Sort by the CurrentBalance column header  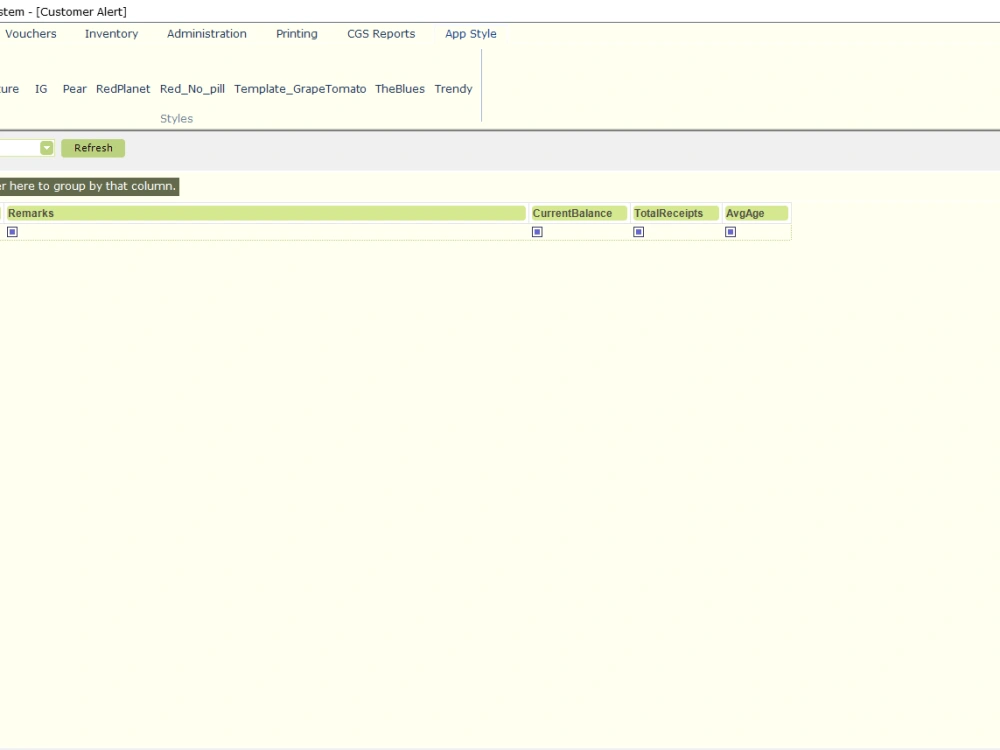coord(579,213)
